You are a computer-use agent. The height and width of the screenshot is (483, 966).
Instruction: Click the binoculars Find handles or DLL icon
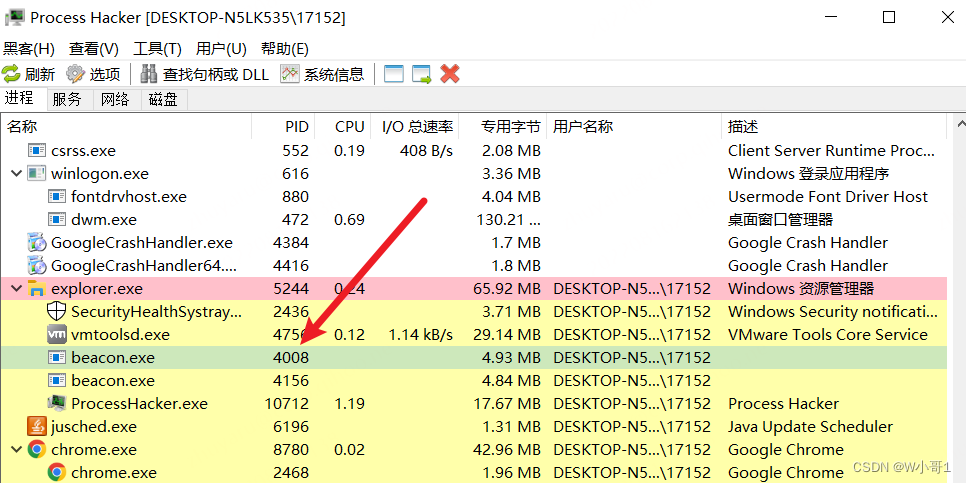(148, 75)
